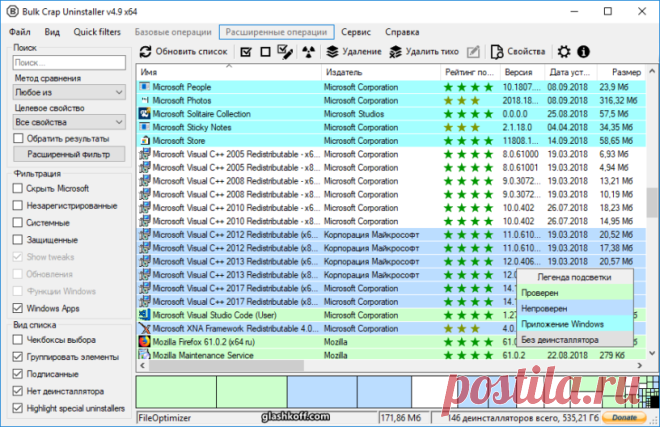
Task: Open Расширенные операции menu
Action: click(x=277, y=32)
